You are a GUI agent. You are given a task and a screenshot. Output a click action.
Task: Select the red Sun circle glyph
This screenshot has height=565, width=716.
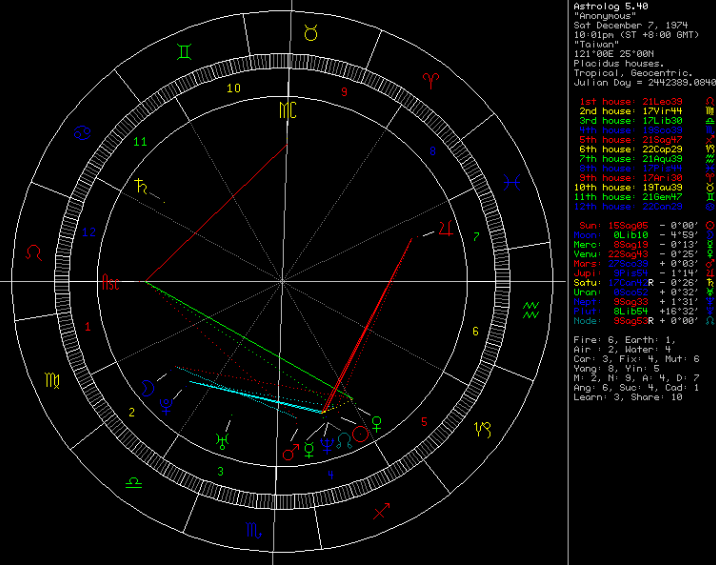359,437
